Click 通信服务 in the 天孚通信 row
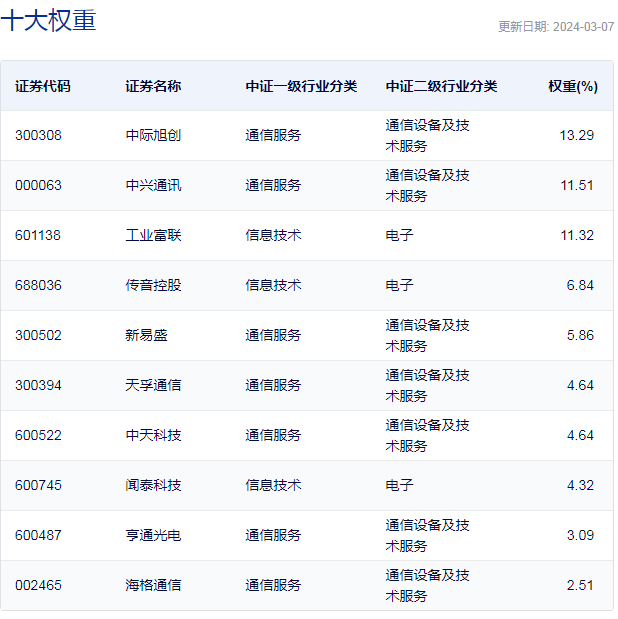618x619 pixels. 273,385
